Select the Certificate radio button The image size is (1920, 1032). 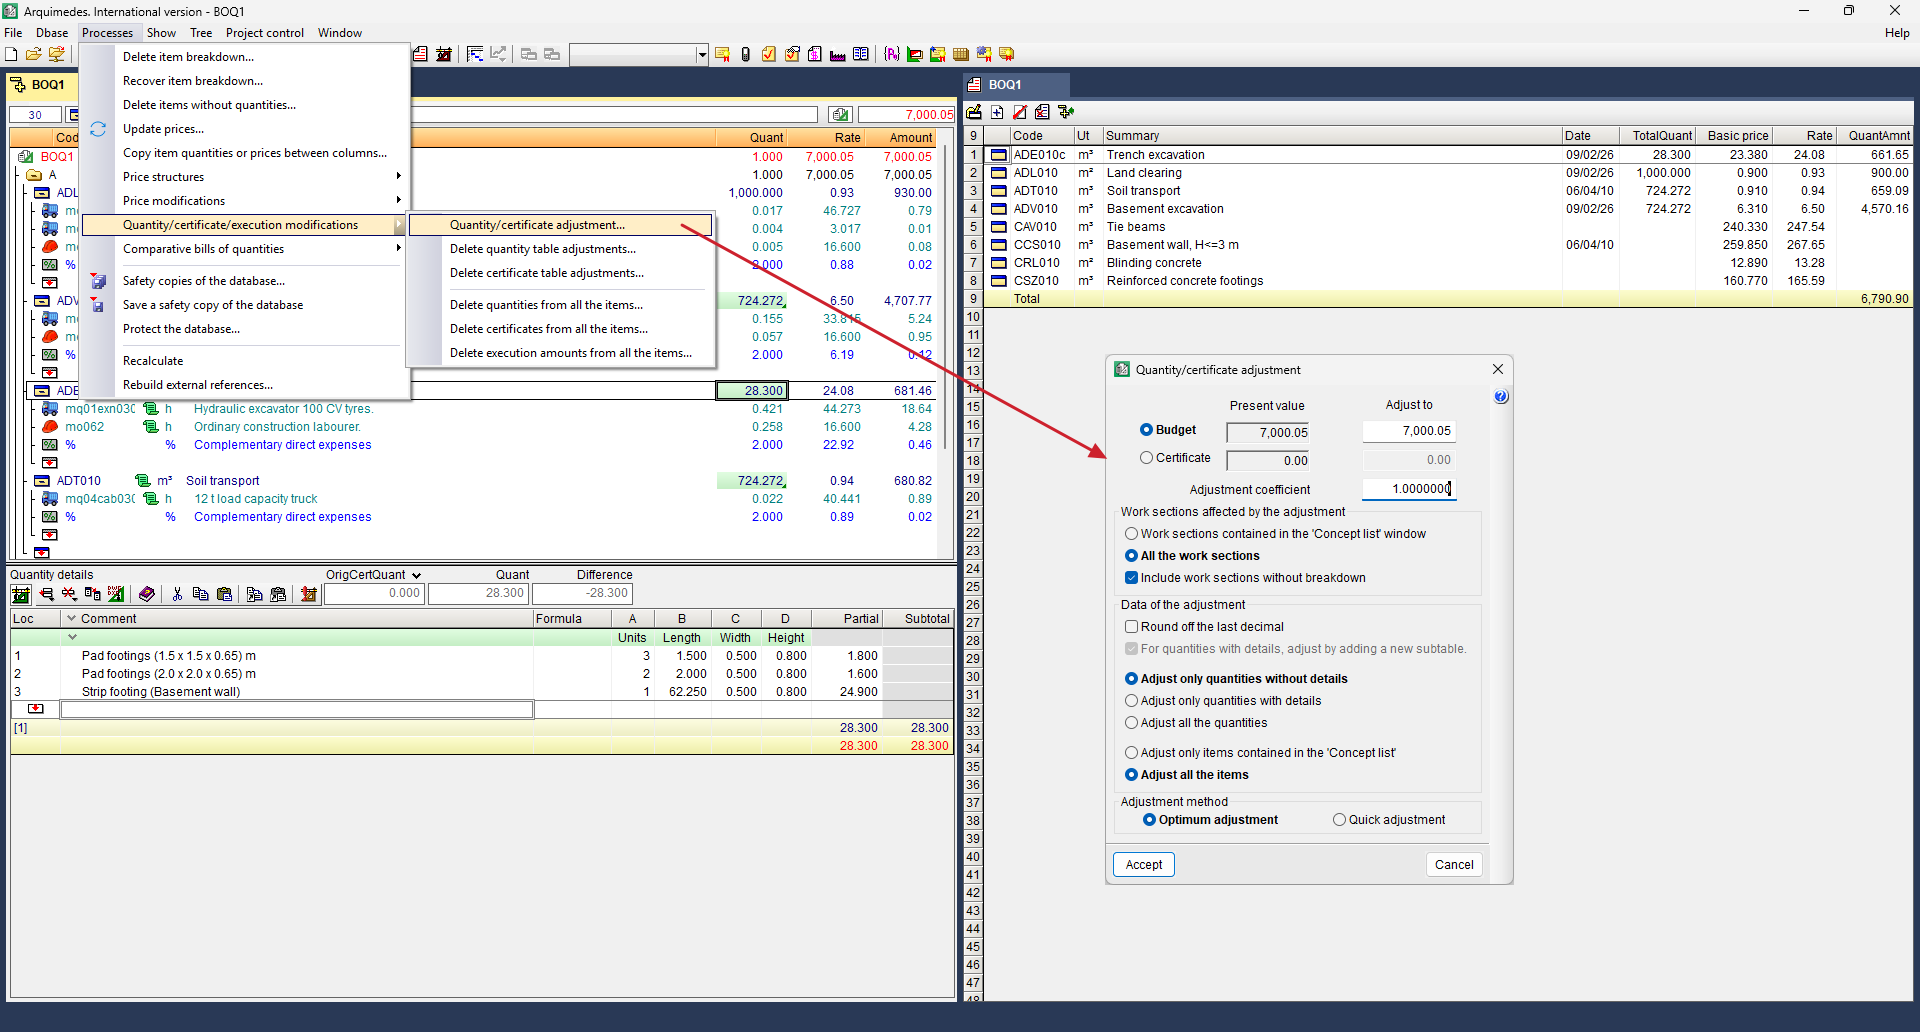[1147, 458]
